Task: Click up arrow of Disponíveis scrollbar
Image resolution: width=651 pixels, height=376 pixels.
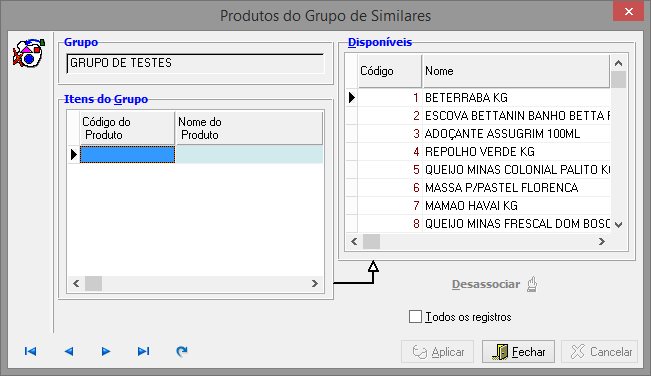Action: (618, 63)
